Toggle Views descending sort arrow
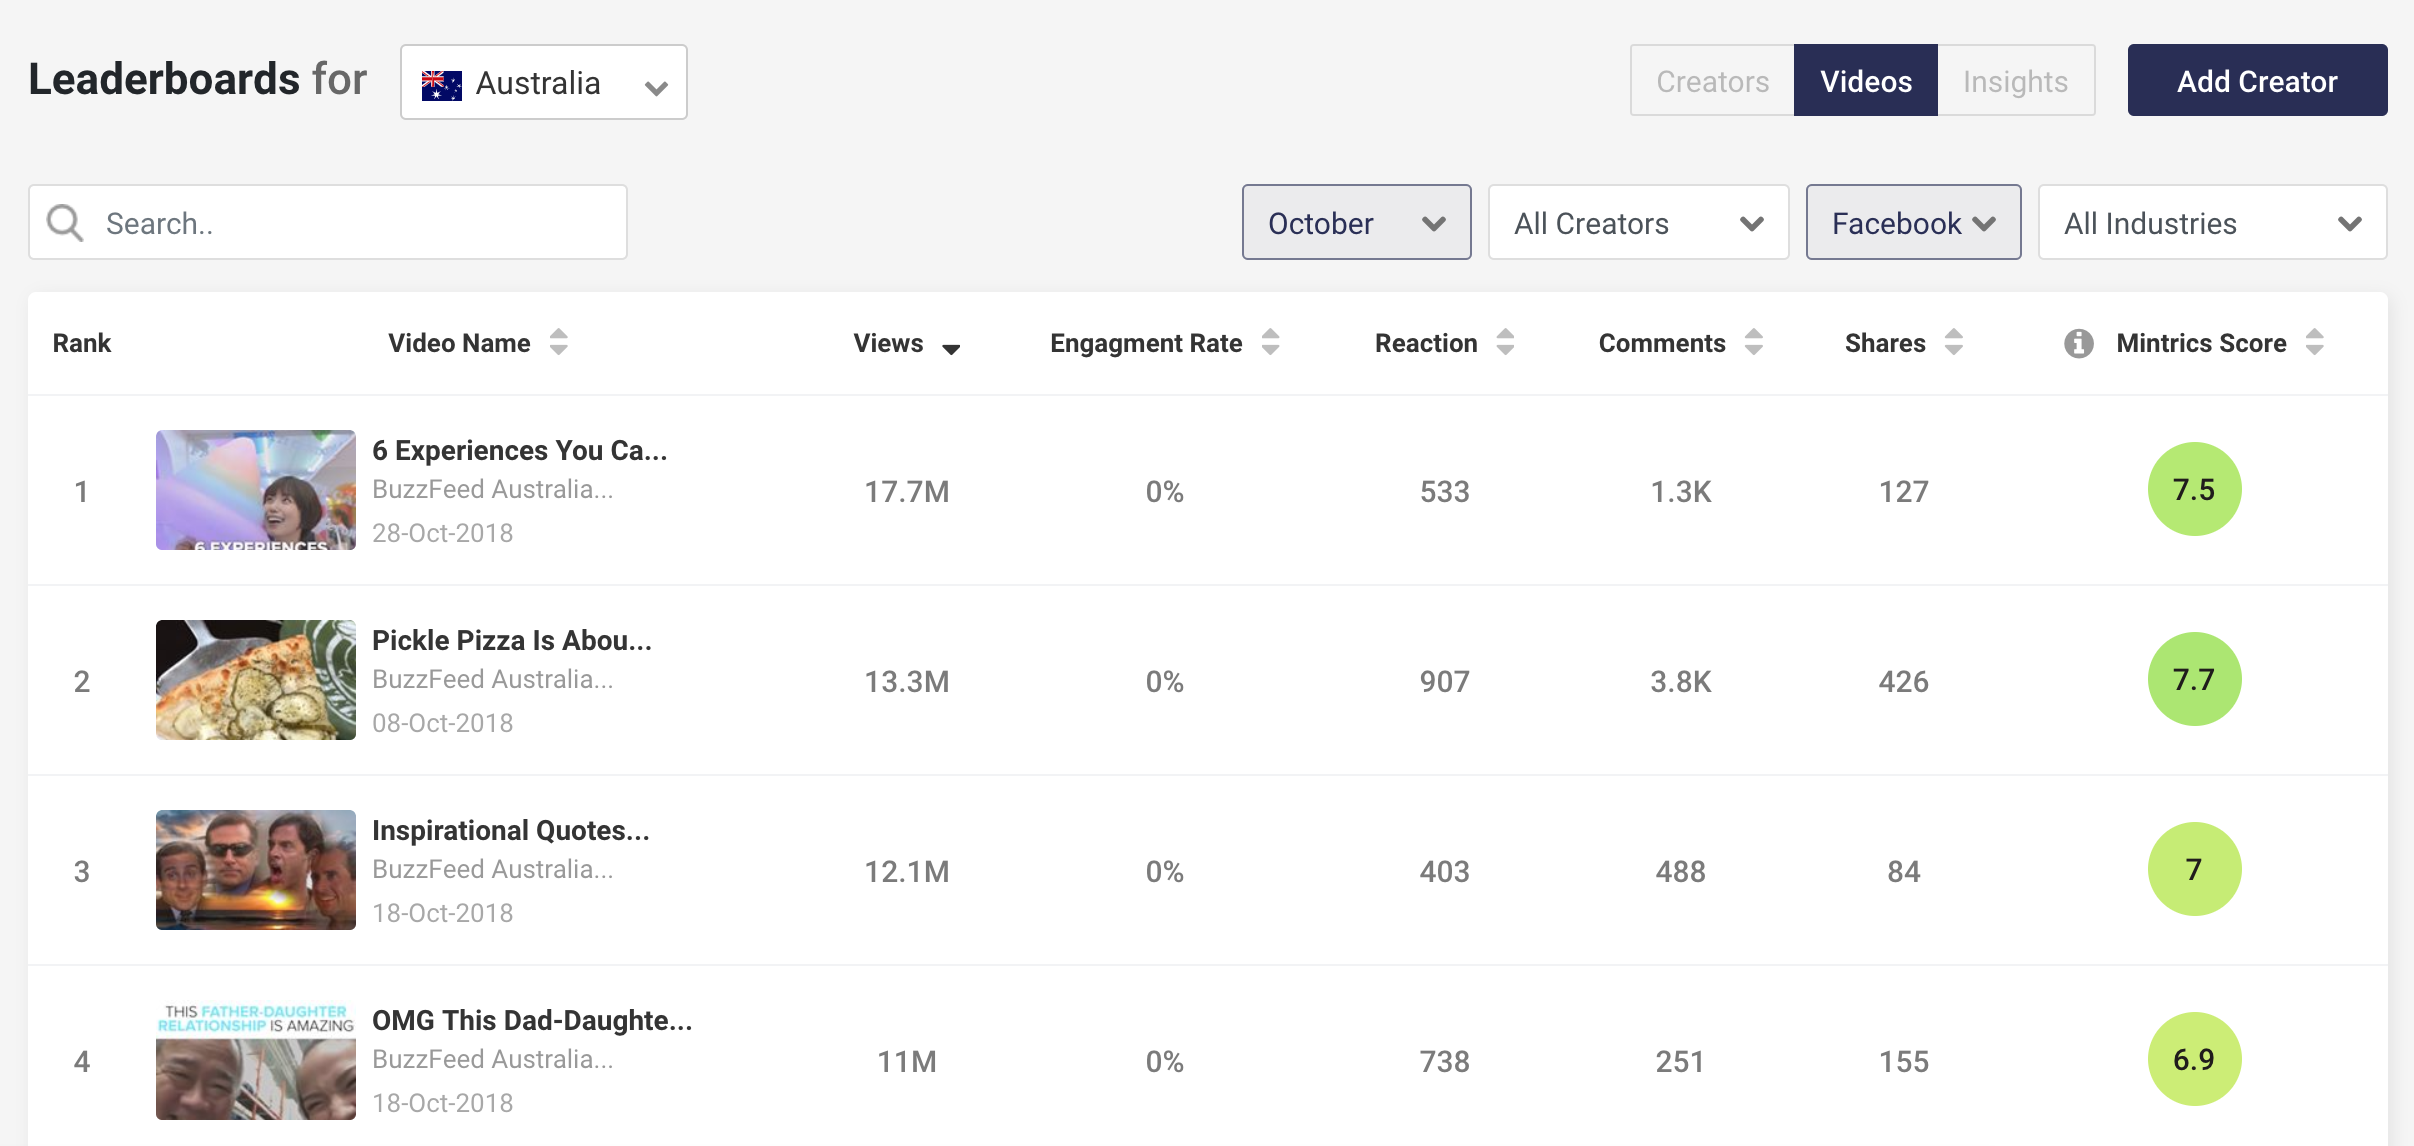This screenshot has height=1146, width=2414. point(951,347)
